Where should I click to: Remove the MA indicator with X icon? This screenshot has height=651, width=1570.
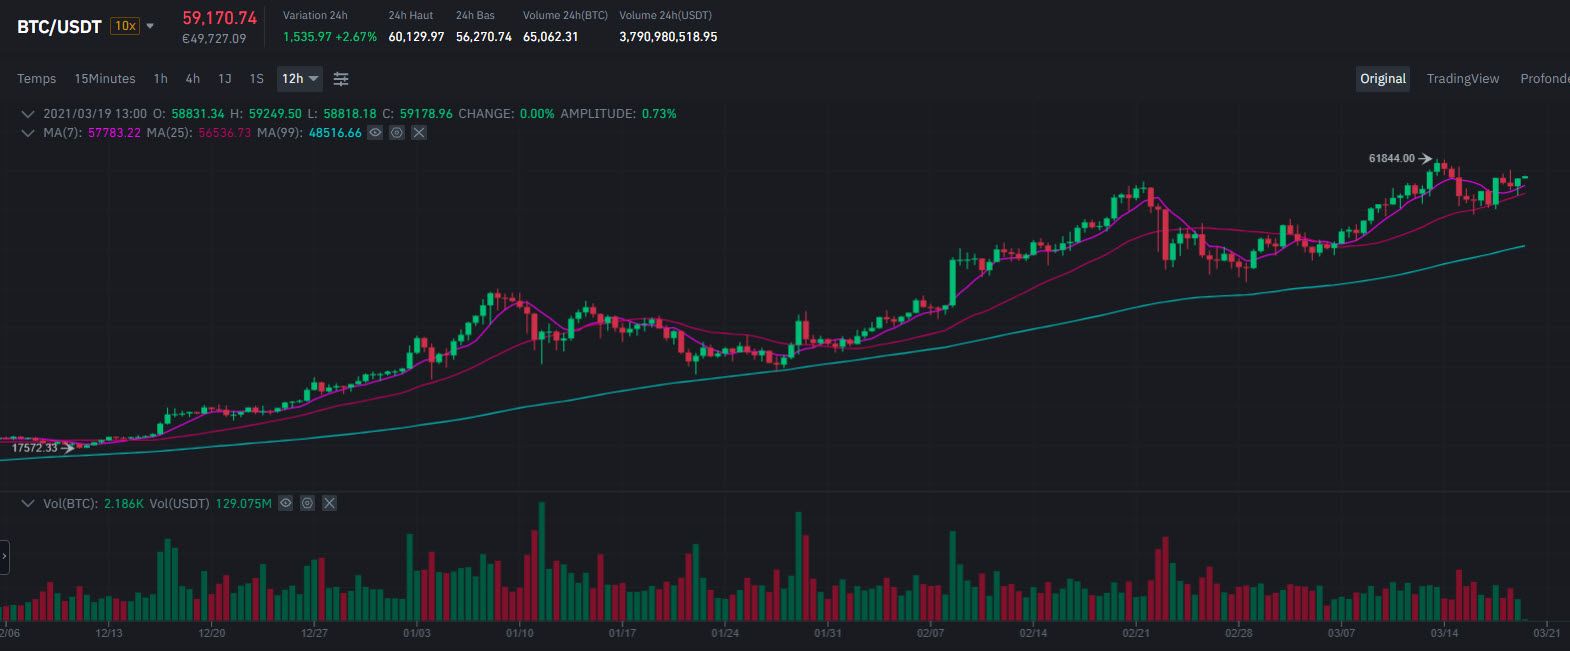click(419, 132)
